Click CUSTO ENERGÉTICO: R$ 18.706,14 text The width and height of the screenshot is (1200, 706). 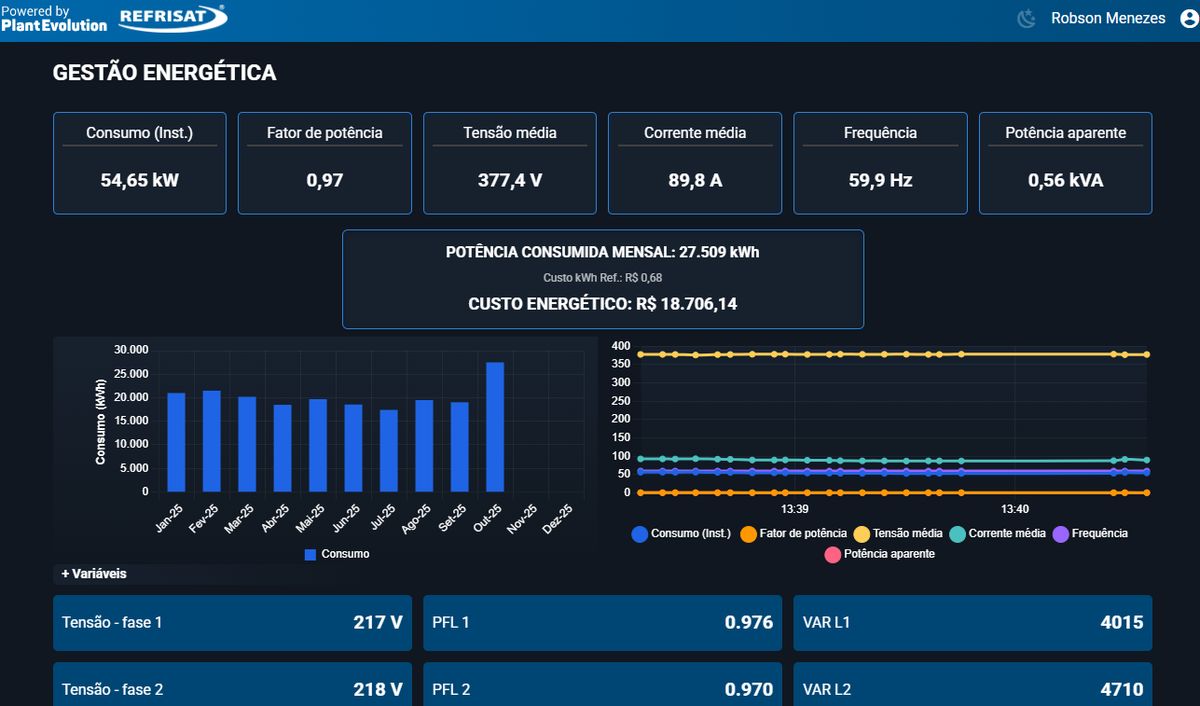point(603,304)
